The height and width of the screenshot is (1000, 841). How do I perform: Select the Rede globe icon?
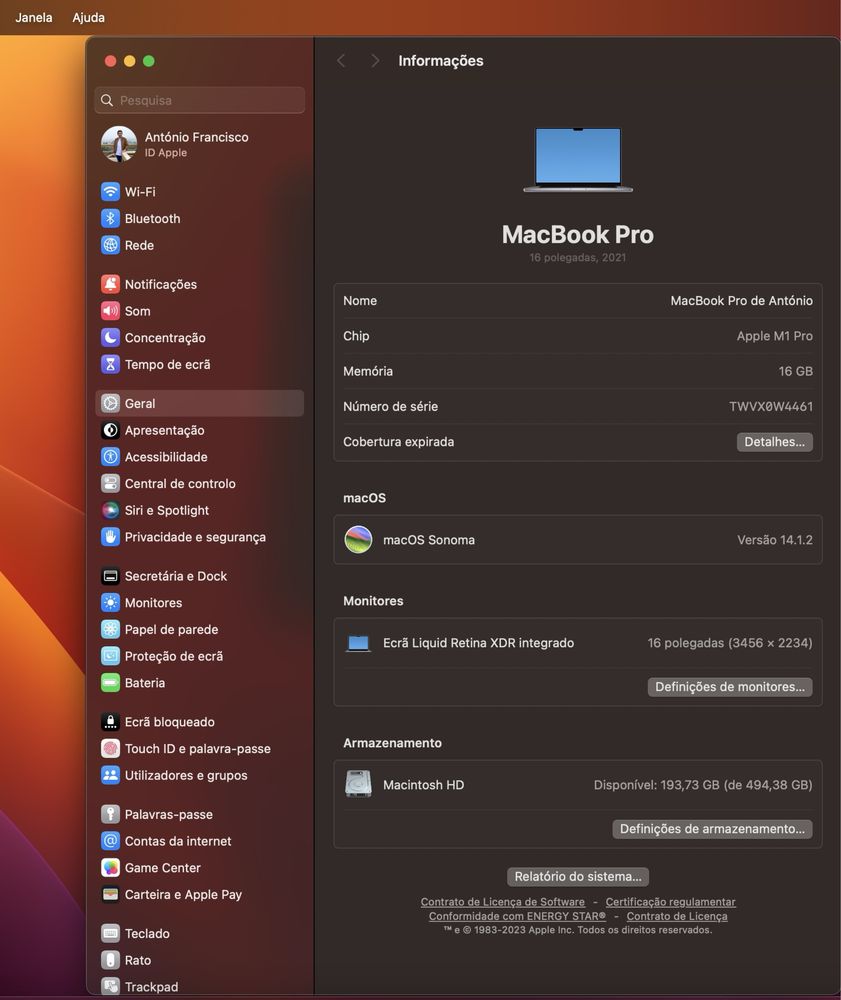tap(110, 245)
